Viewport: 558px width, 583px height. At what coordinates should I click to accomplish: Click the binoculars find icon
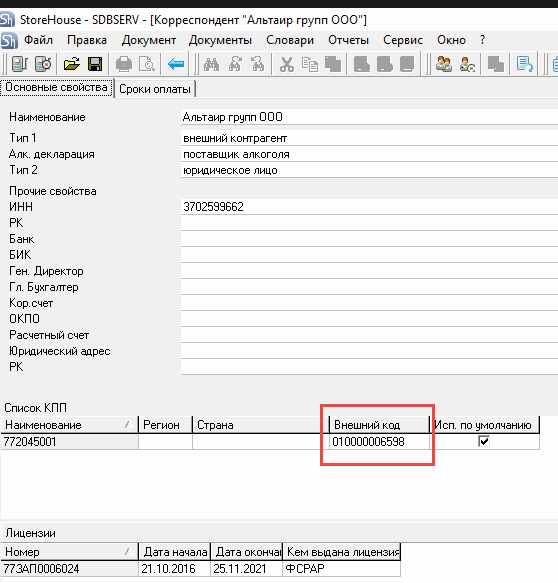click(211, 64)
